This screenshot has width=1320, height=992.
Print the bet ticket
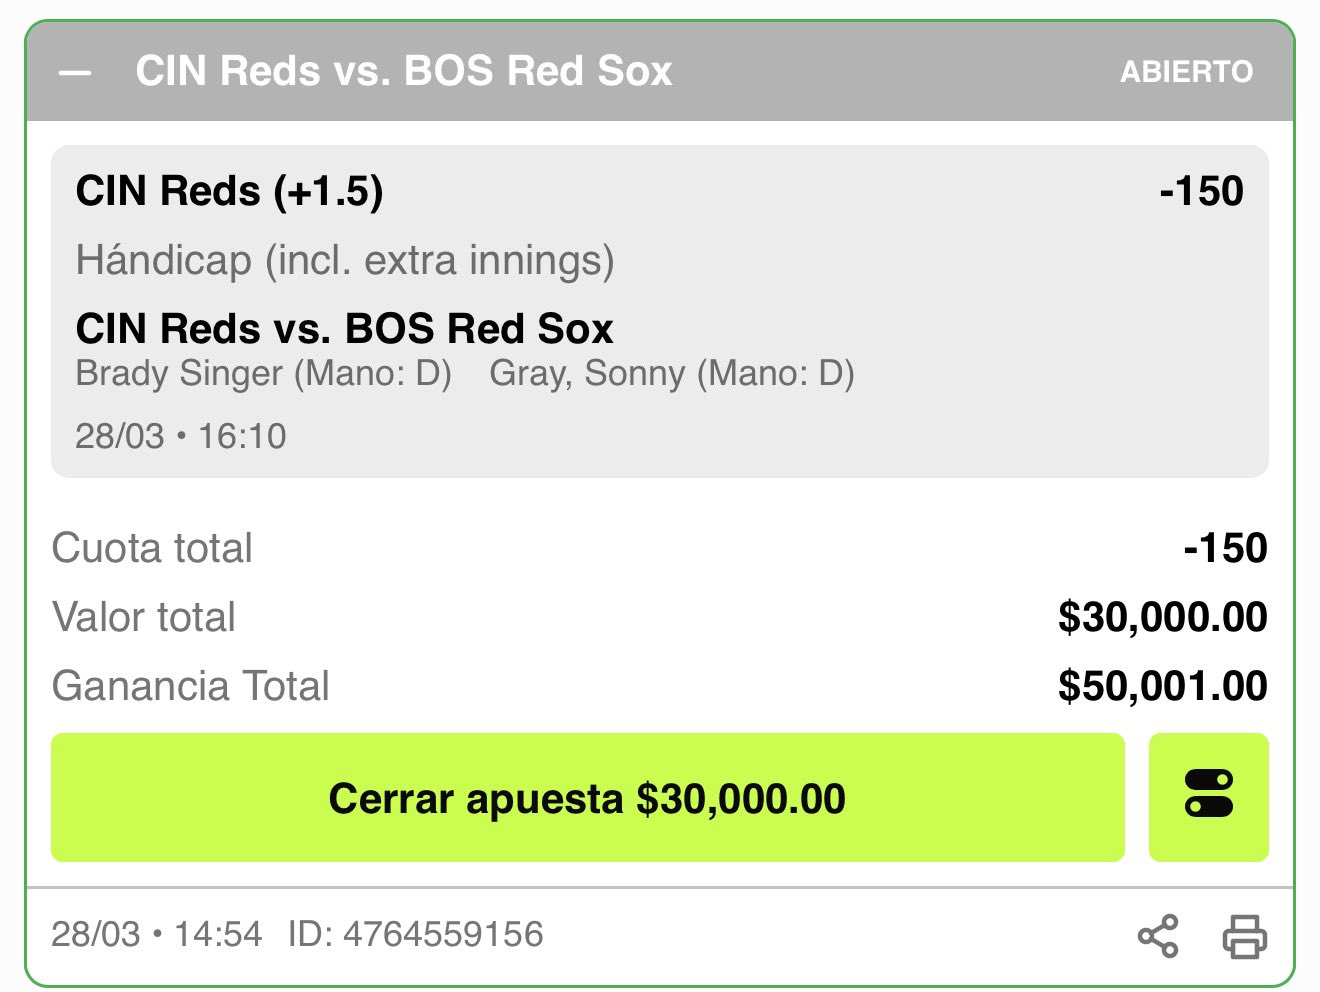coord(1244,937)
